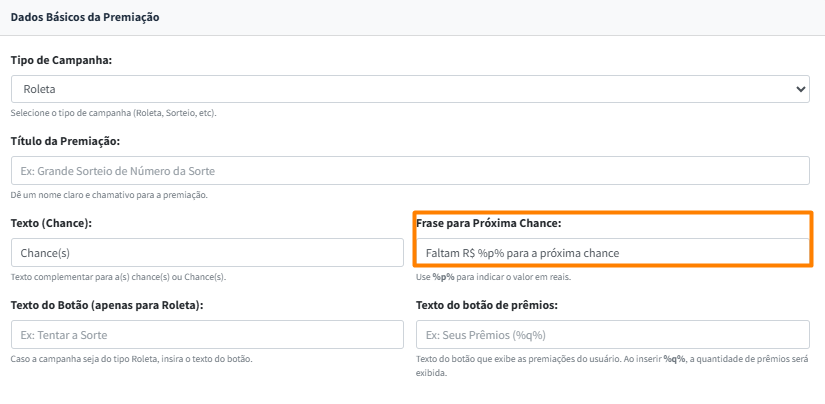Click the "Dados Básicos da Premiação" section header

pyautogui.click(x=85, y=17)
